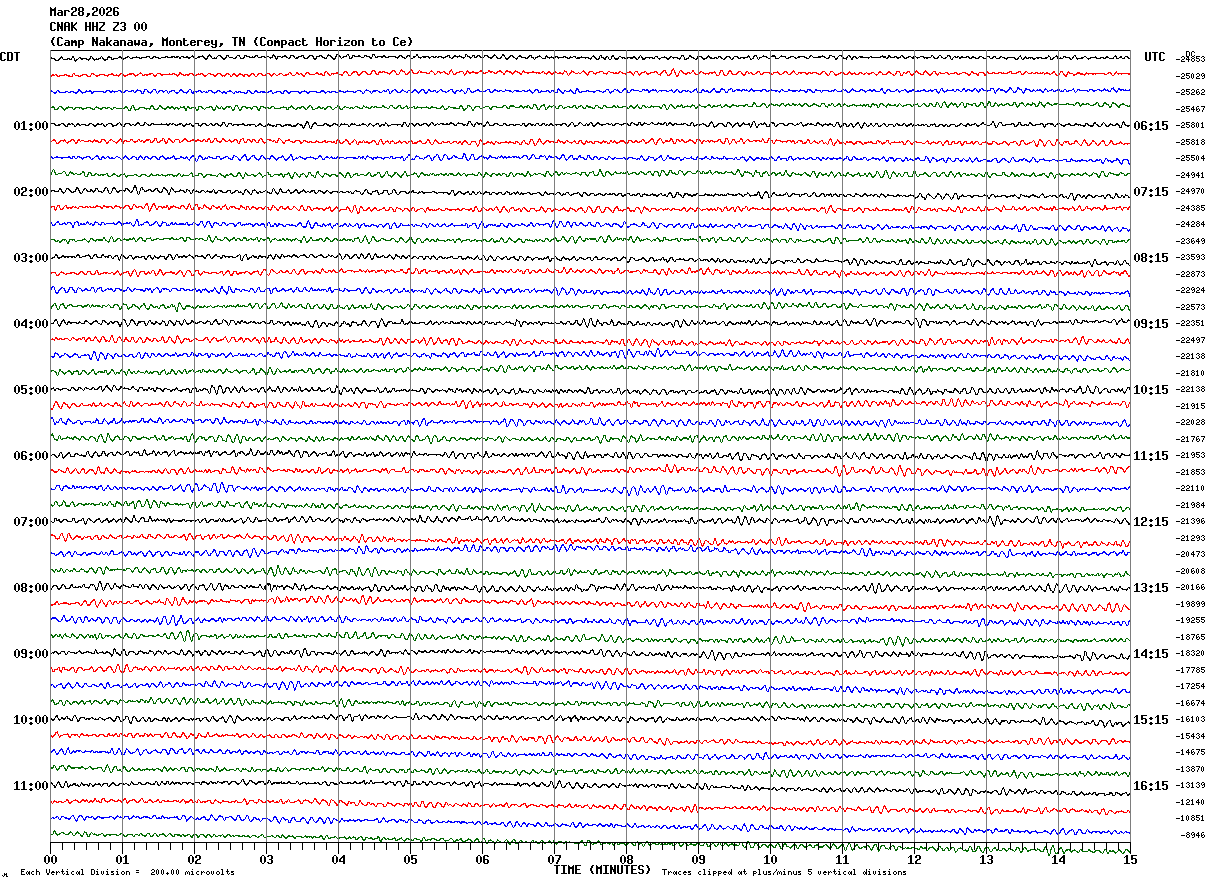Viewport: 1210px width, 886px height.
Task: Click the Camp Nakanawa, Monterey, TN station title
Action: point(231,42)
